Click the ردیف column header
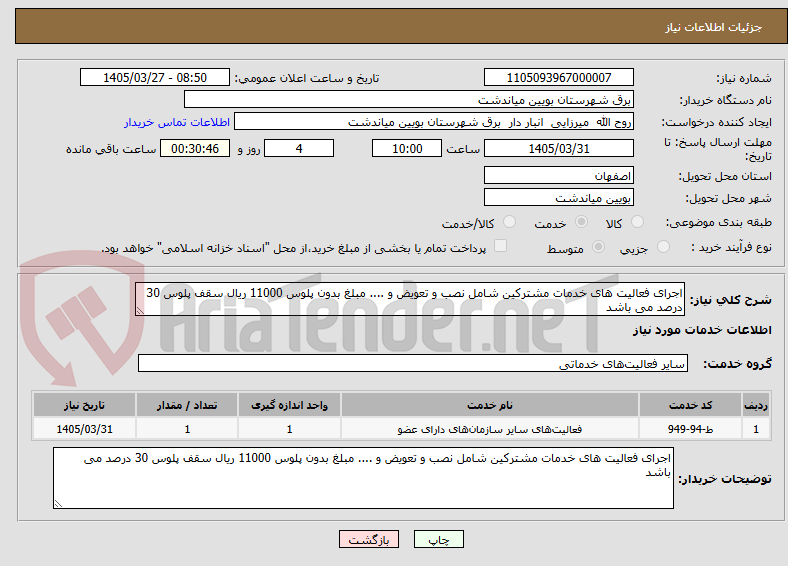Viewport: 788px width, 566px height. (x=756, y=405)
